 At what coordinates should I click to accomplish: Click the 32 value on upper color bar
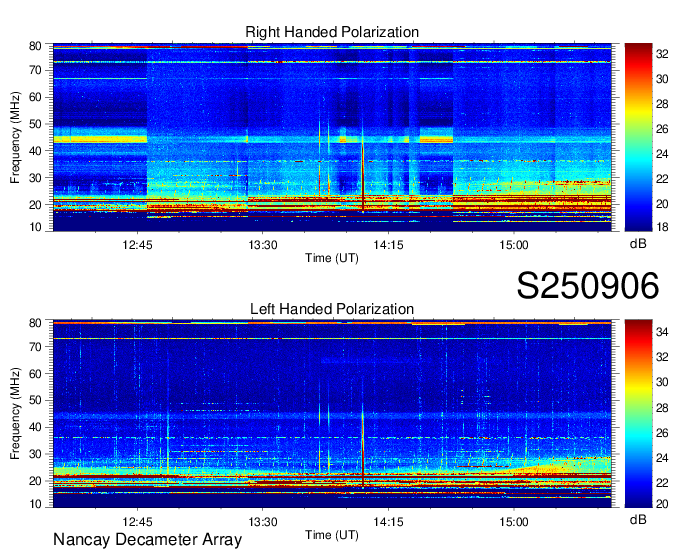pos(662,54)
